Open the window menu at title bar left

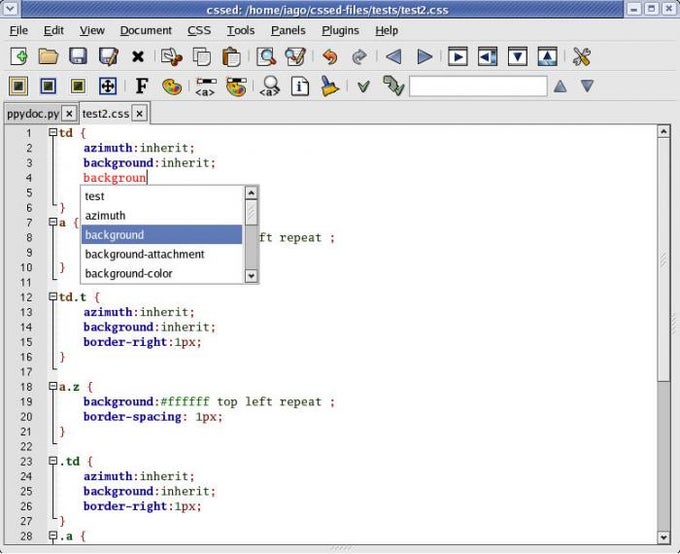coord(10,8)
